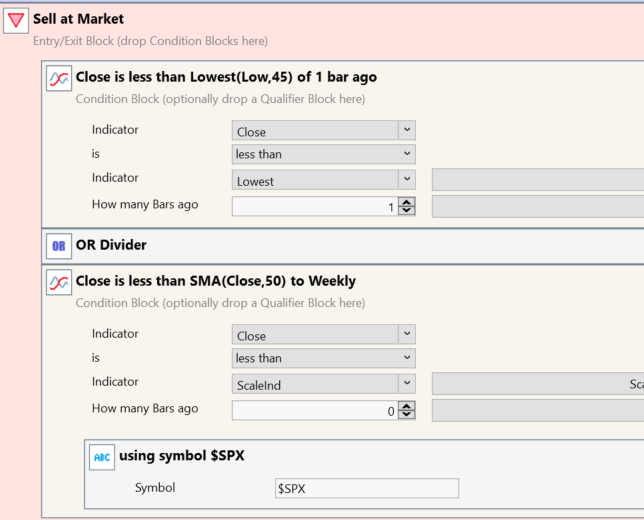644x520 pixels.
Task: Click the Symbol field containing $SPX
Action: [x=366, y=488]
